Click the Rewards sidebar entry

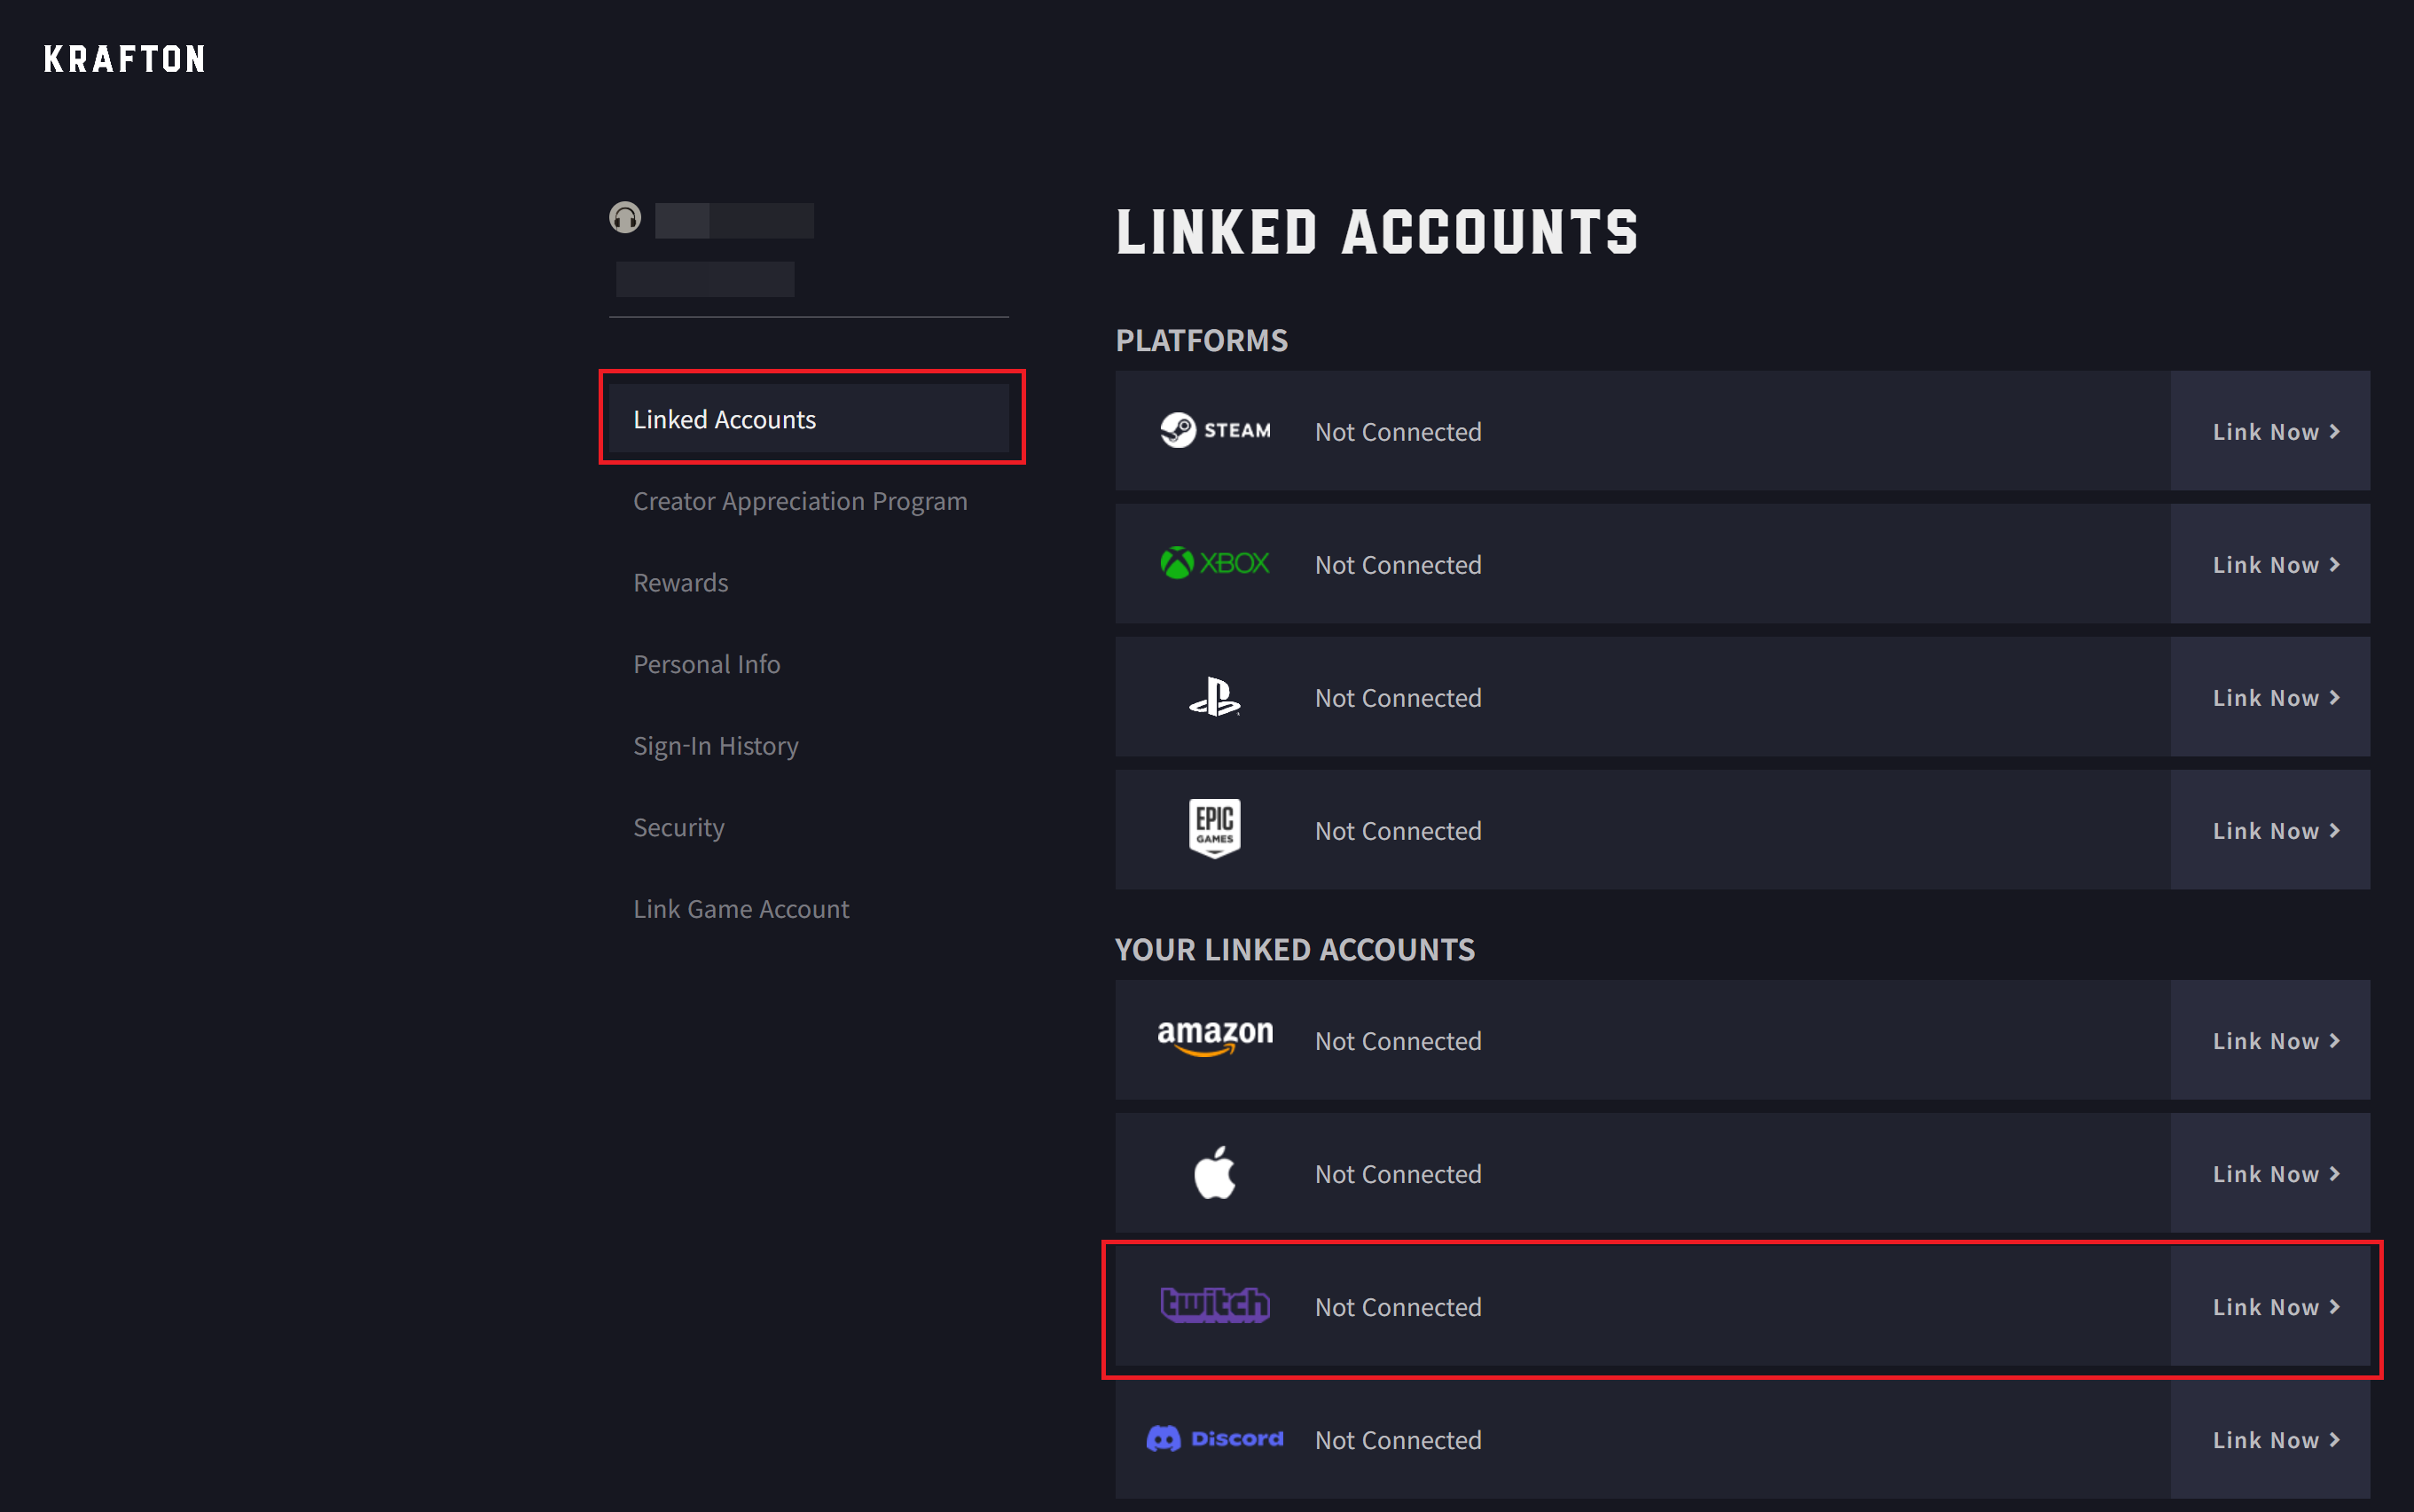tap(680, 582)
